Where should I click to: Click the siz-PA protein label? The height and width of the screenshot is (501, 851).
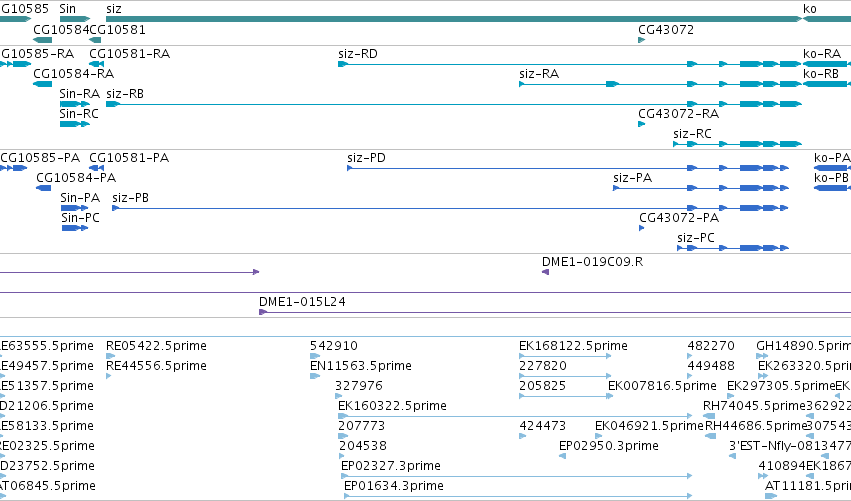632,178
